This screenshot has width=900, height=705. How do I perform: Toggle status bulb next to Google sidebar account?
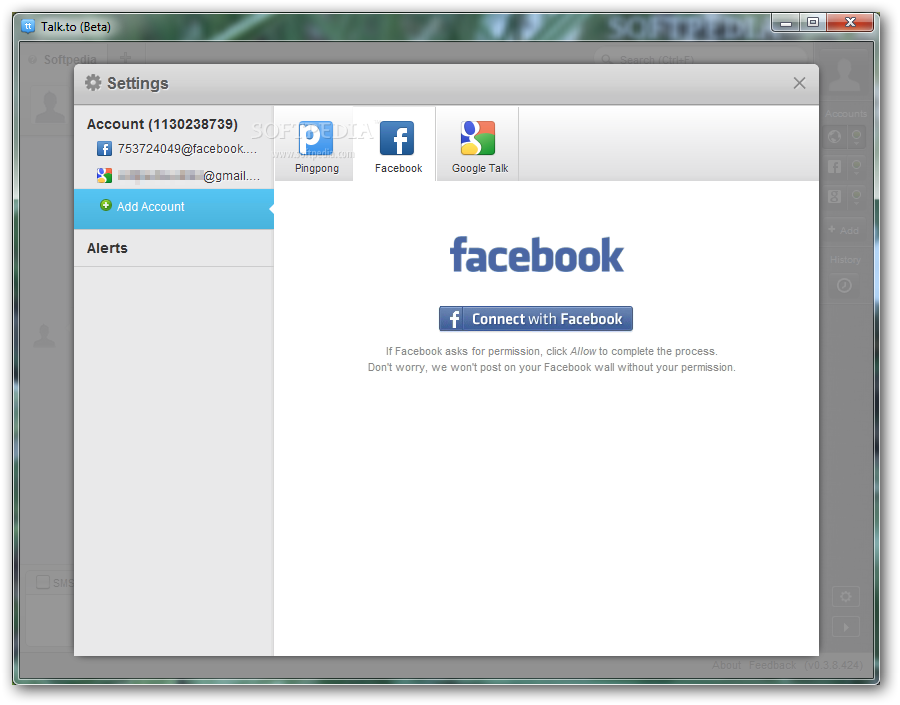click(856, 196)
